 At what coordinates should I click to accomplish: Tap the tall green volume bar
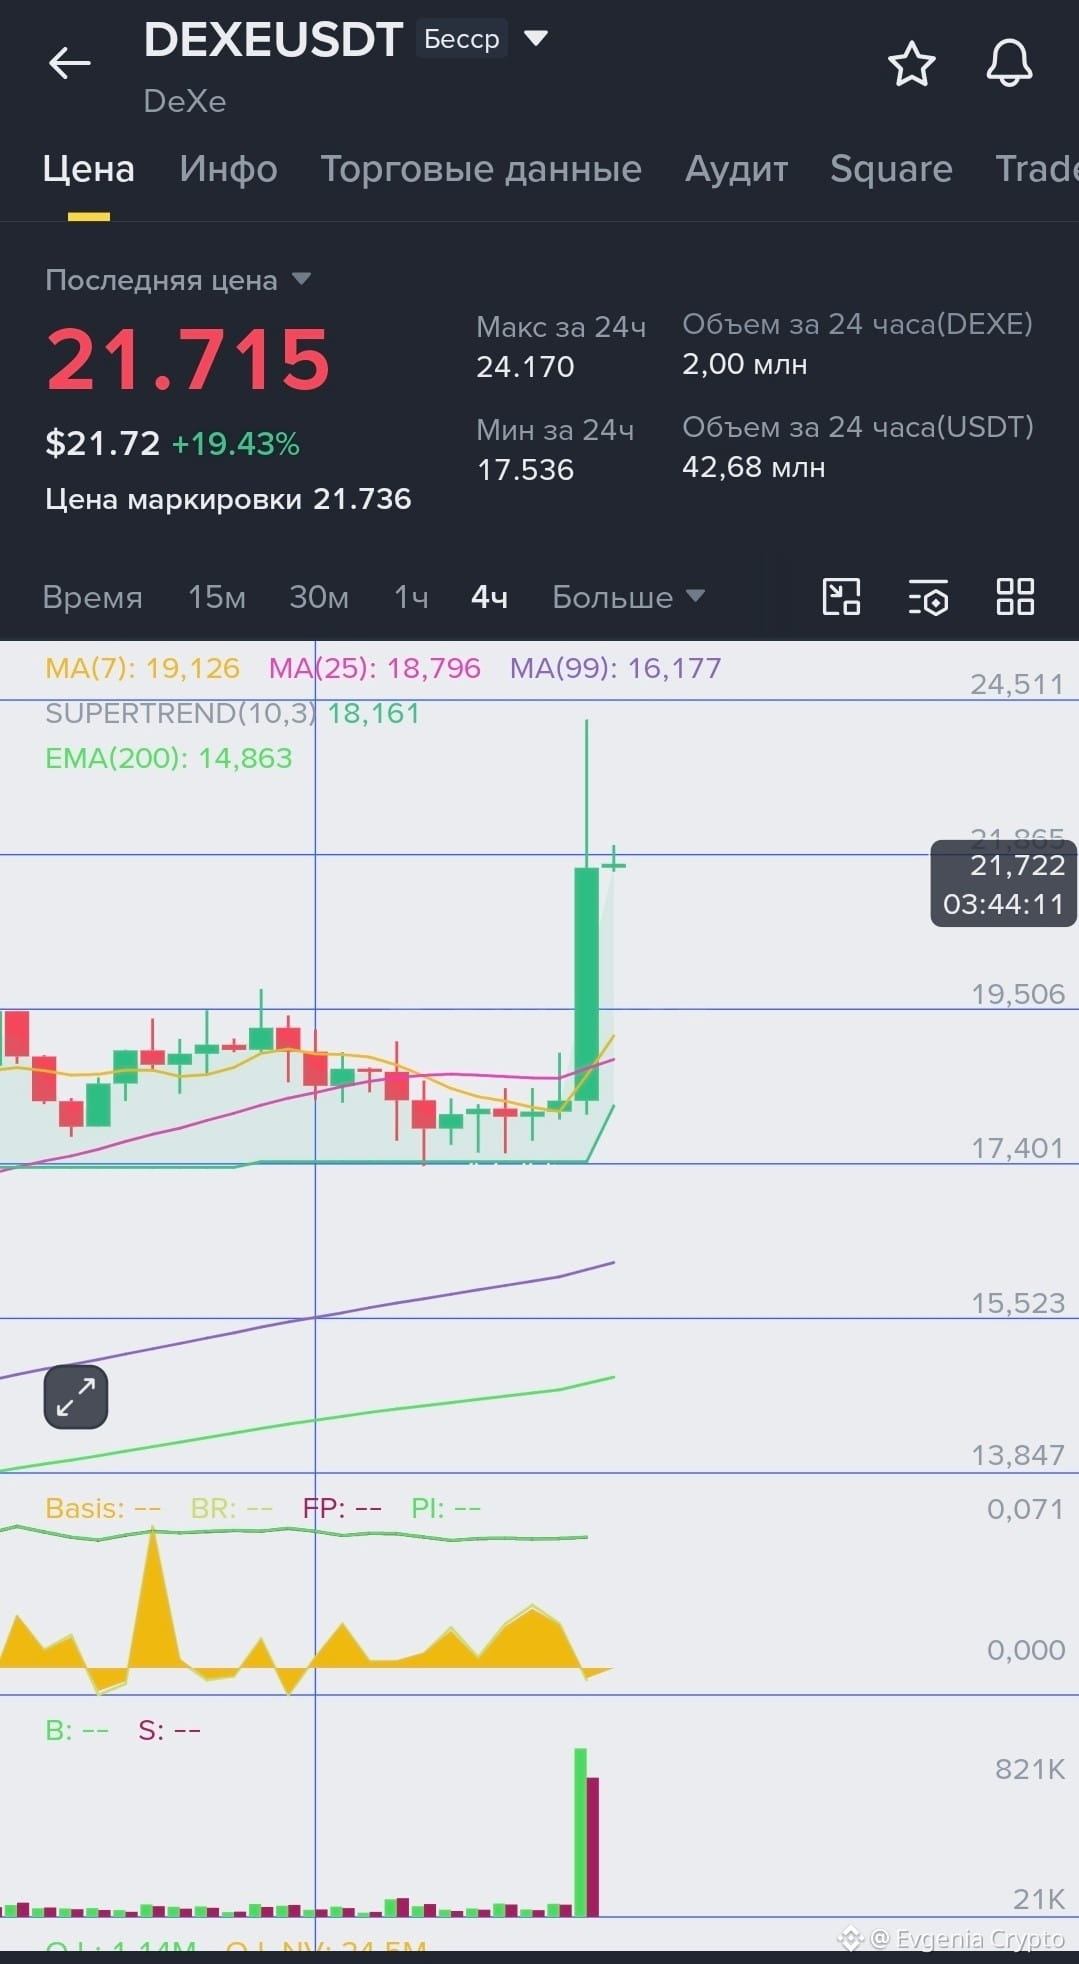pyautogui.click(x=581, y=1832)
